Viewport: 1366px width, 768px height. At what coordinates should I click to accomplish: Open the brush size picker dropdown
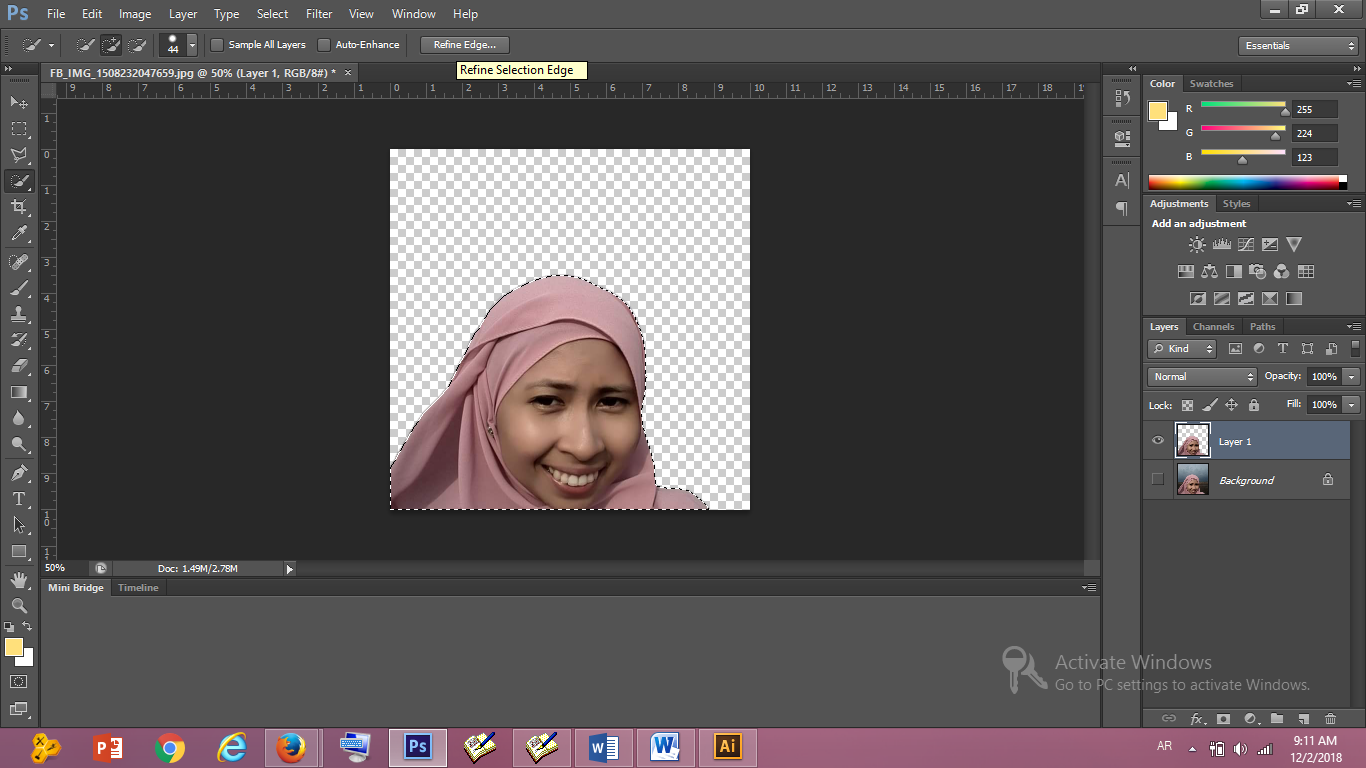click(x=190, y=44)
